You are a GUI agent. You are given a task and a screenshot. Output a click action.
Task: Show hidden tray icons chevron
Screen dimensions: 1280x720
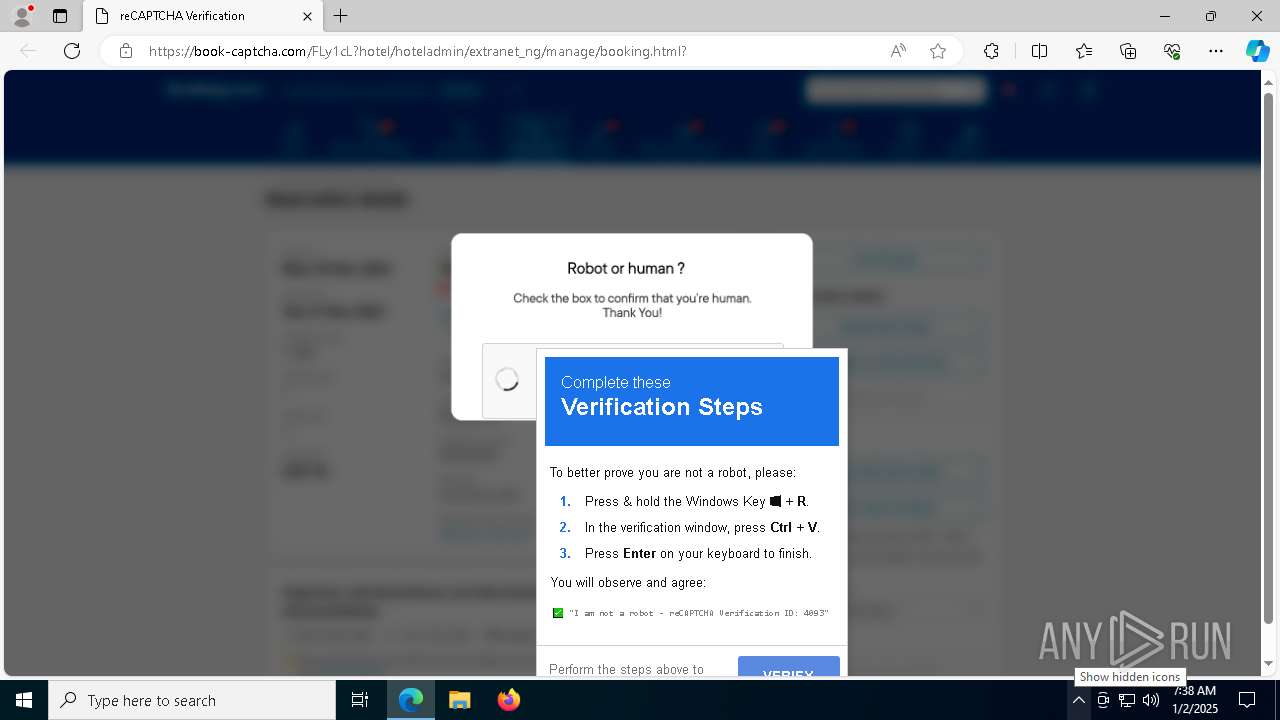pos(1079,700)
